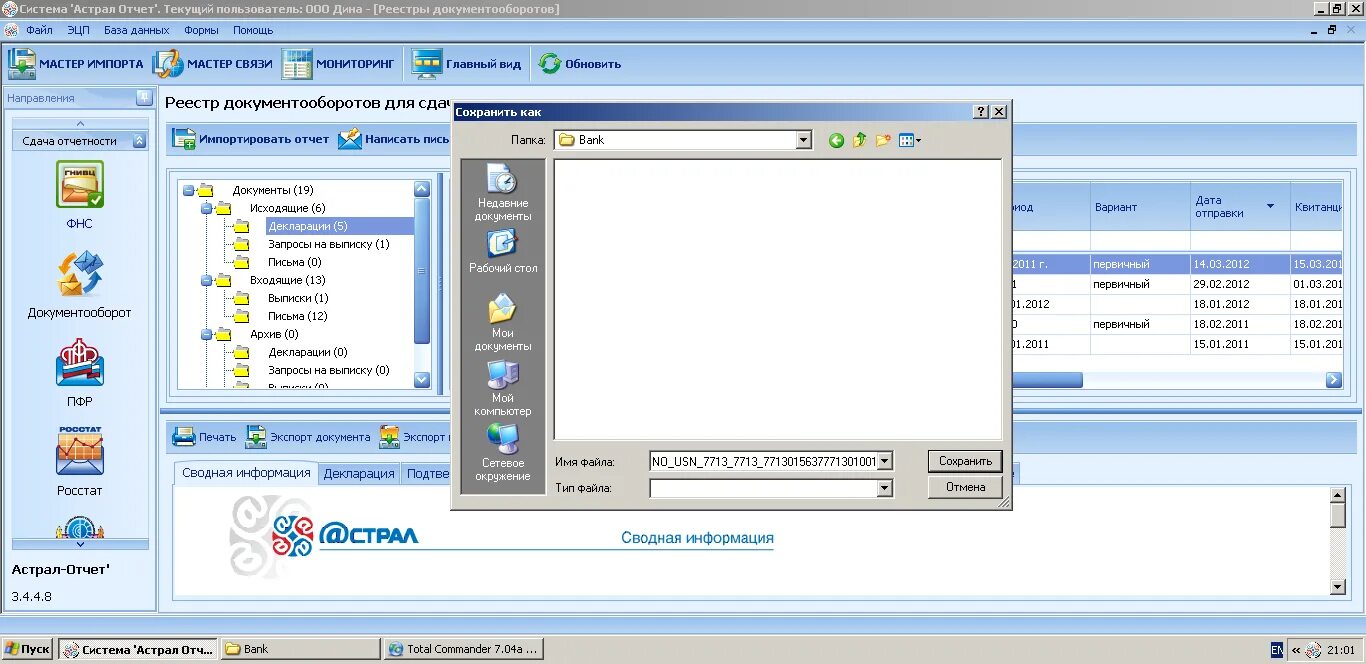The width and height of the screenshot is (1366, 664).
Task: Select the row dated 18.02.2011
Action: tap(1176, 324)
